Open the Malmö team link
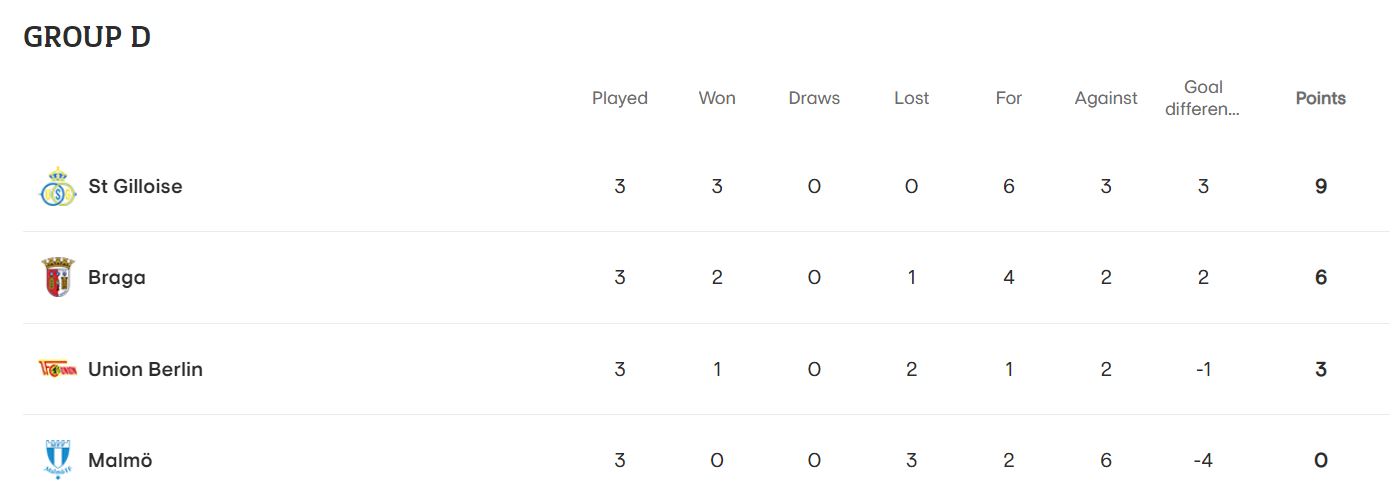 [x=120, y=460]
